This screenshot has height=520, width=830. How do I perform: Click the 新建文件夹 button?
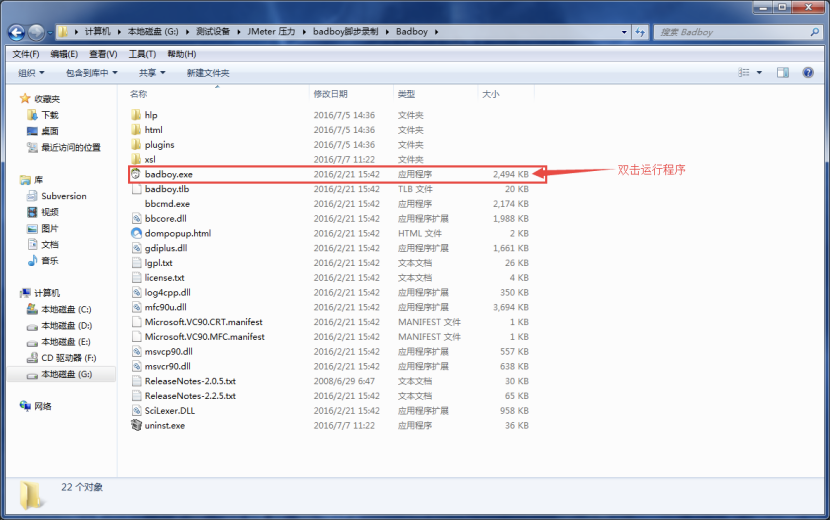click(208, 73)
